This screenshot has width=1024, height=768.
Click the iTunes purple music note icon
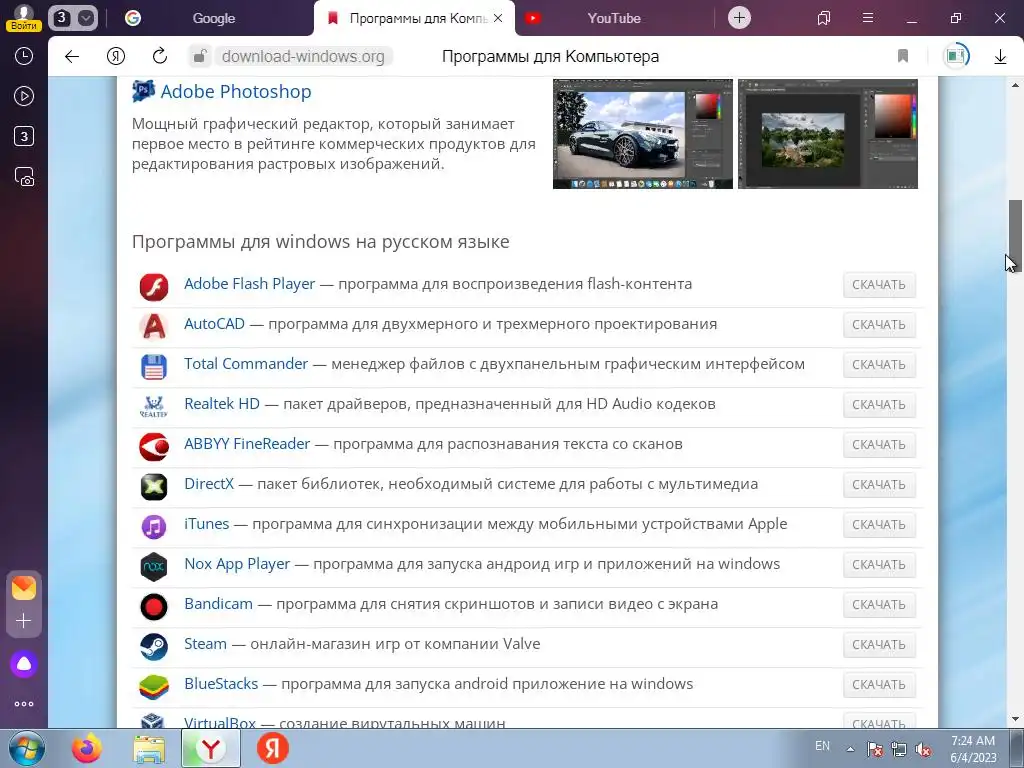154,526
